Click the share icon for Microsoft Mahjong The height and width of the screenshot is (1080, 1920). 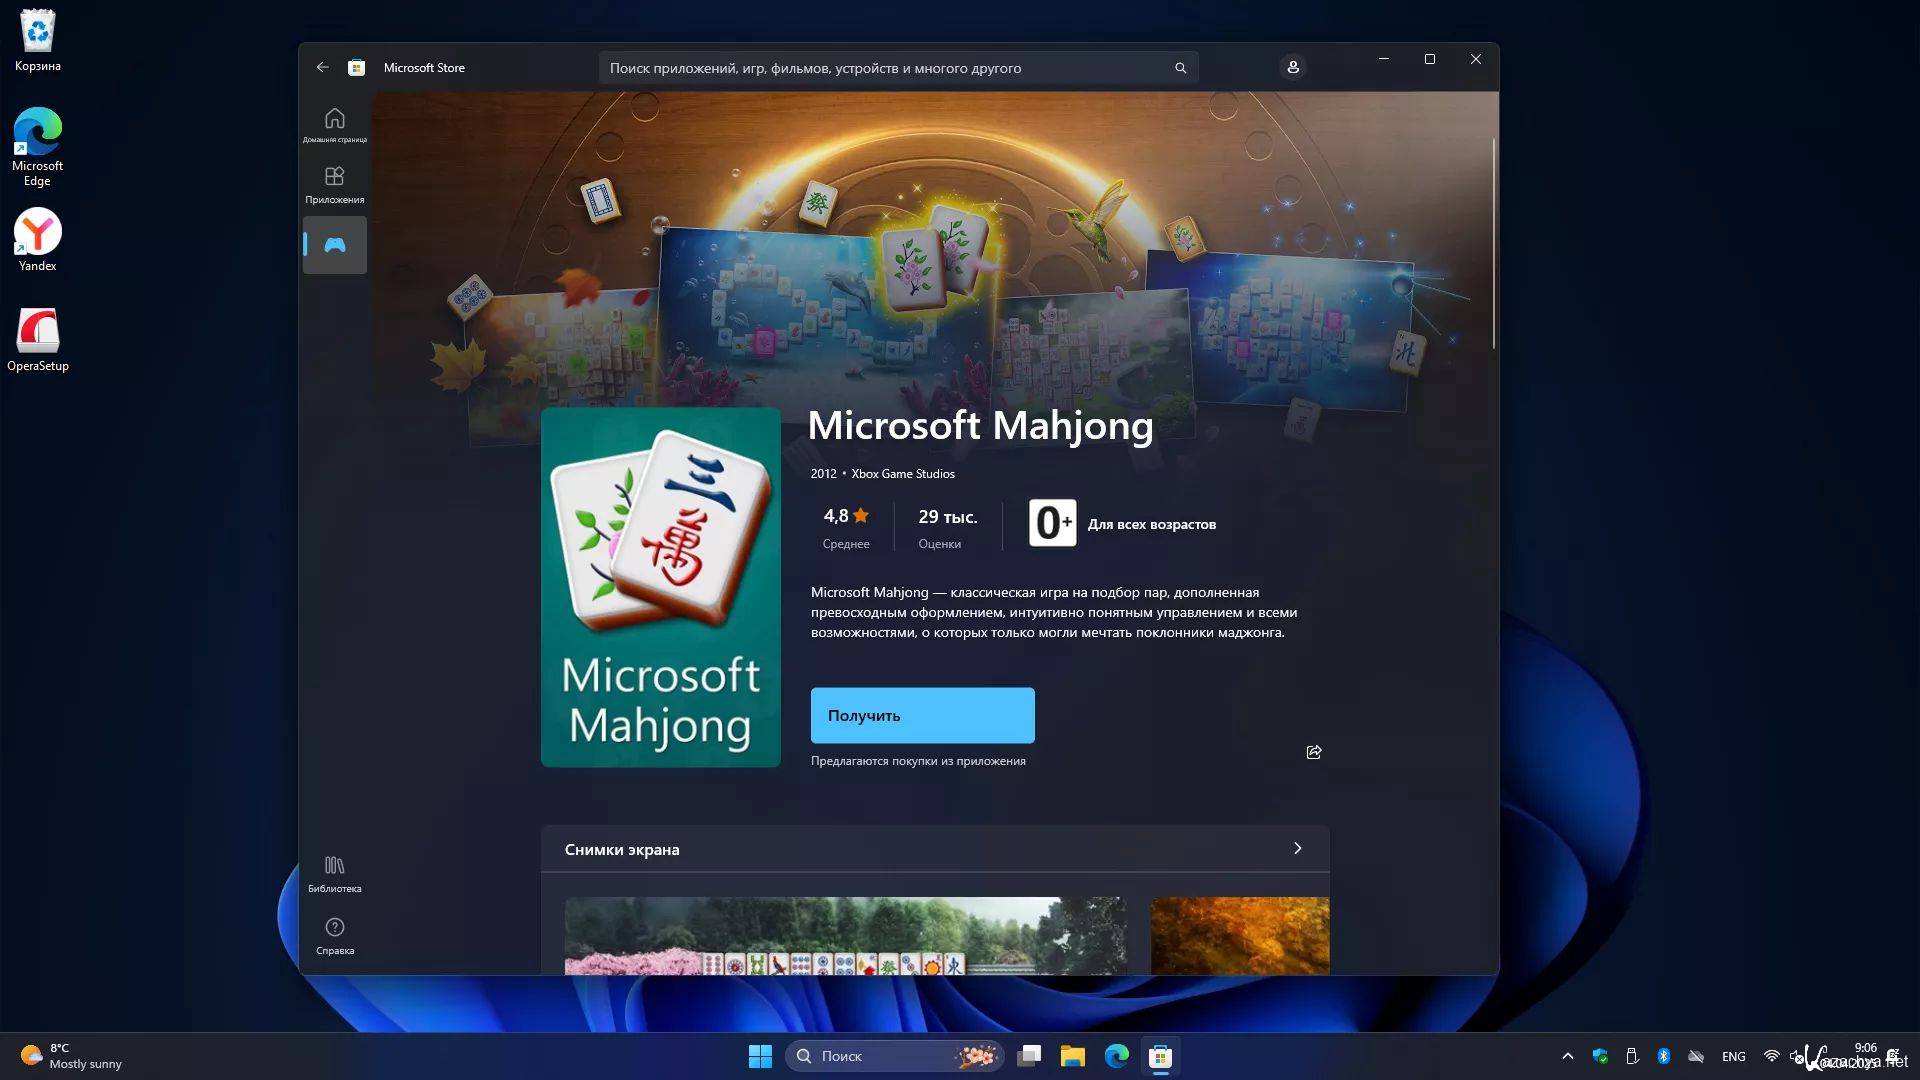coord(1314,752)
